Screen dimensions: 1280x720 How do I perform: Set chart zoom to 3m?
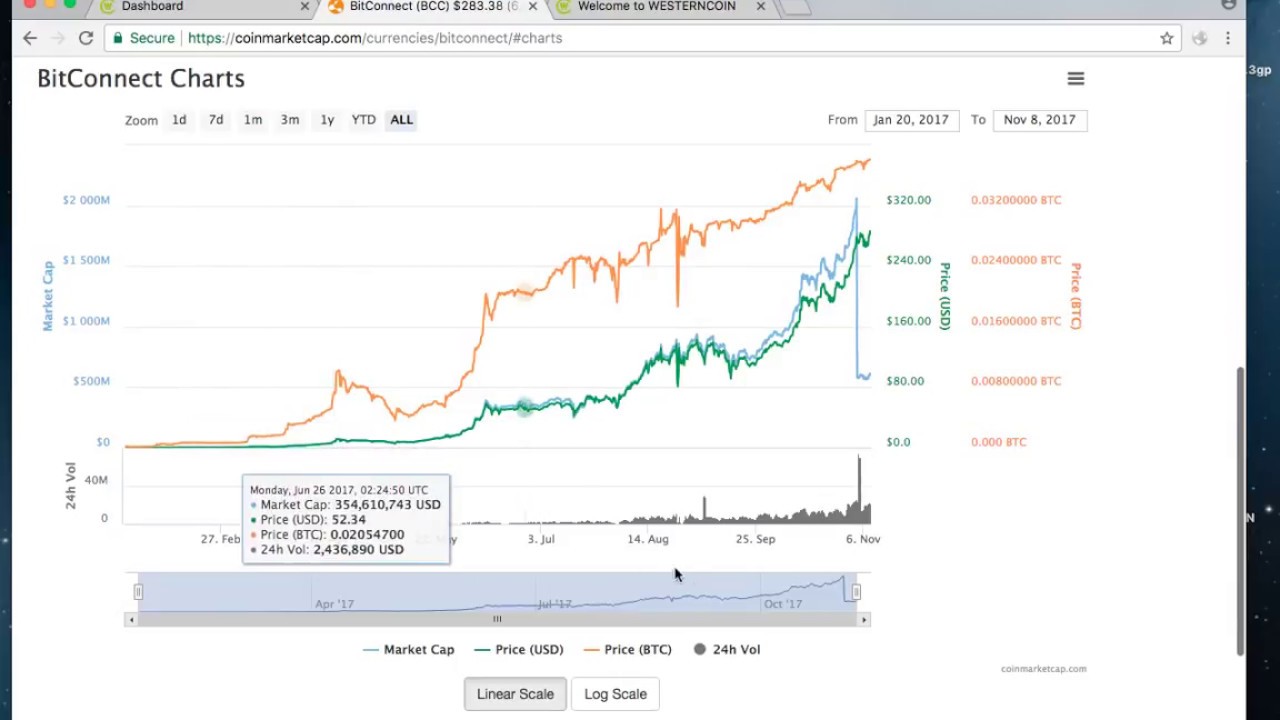(290, 120)
